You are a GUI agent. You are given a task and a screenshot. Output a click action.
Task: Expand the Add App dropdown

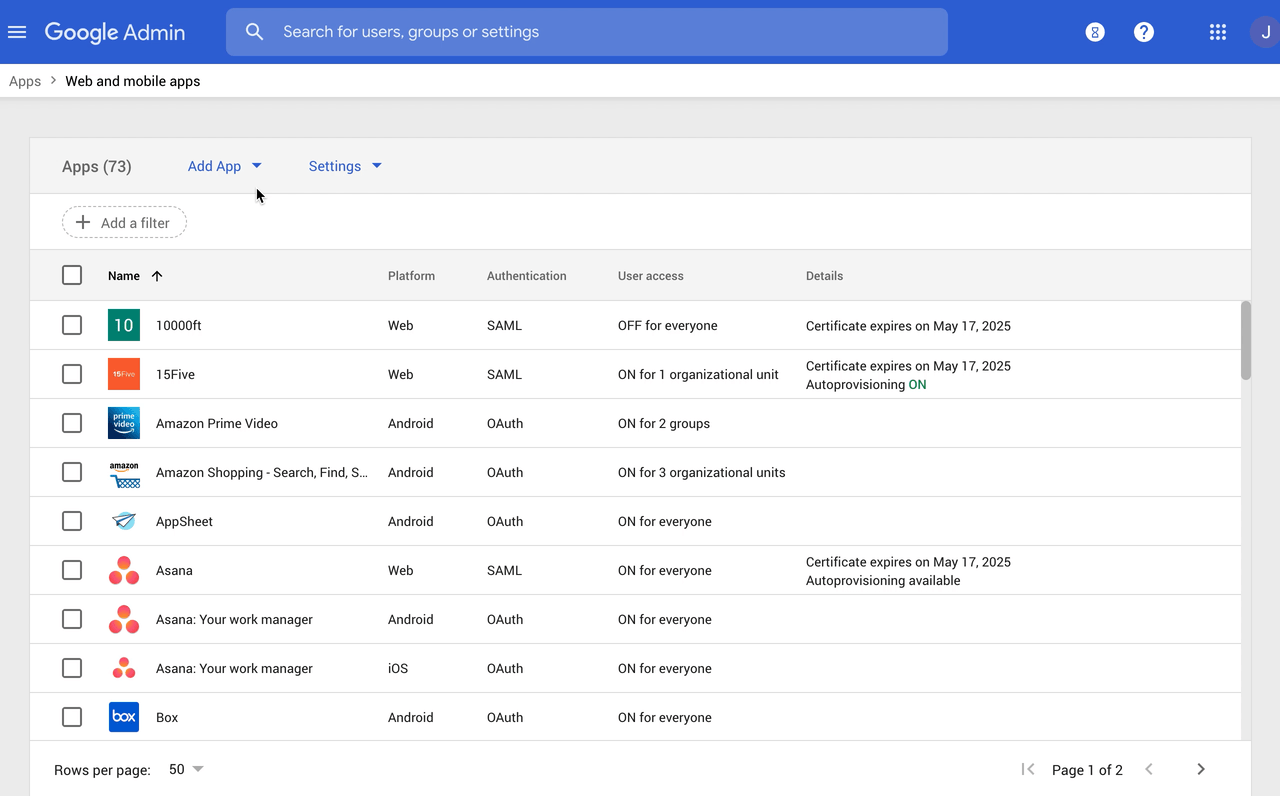225,166
